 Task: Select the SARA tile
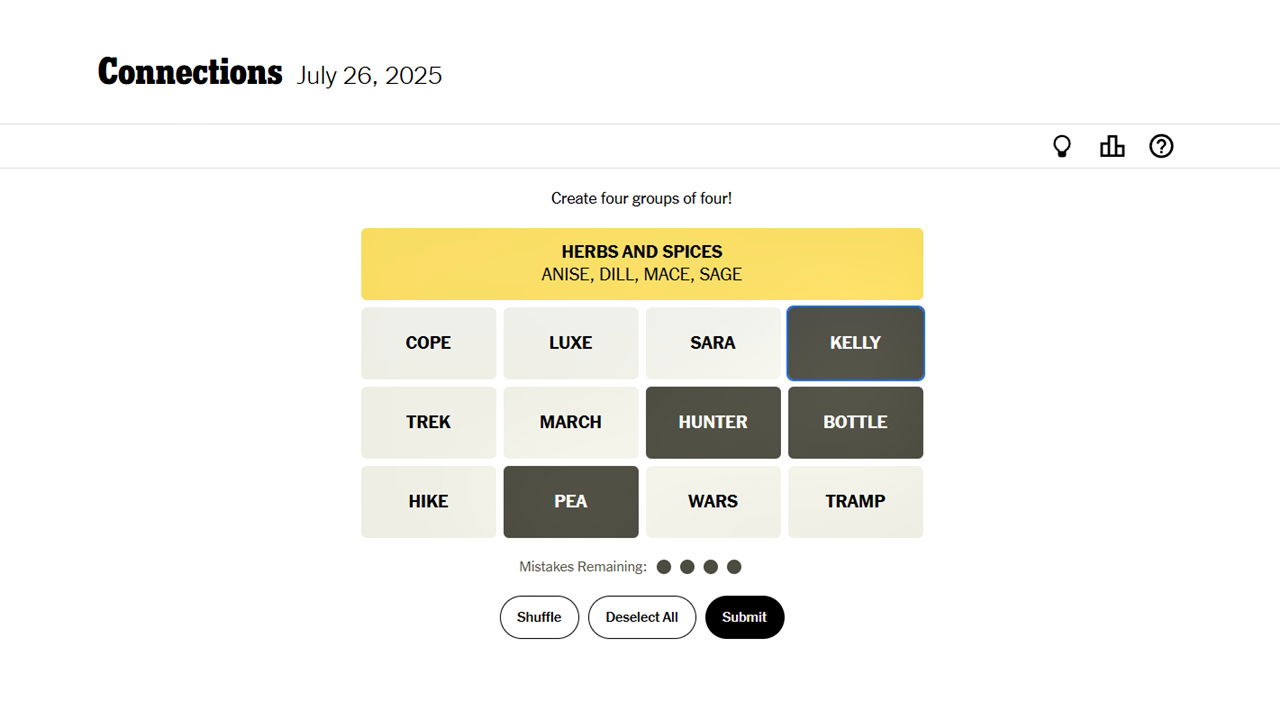coord(713,343)
